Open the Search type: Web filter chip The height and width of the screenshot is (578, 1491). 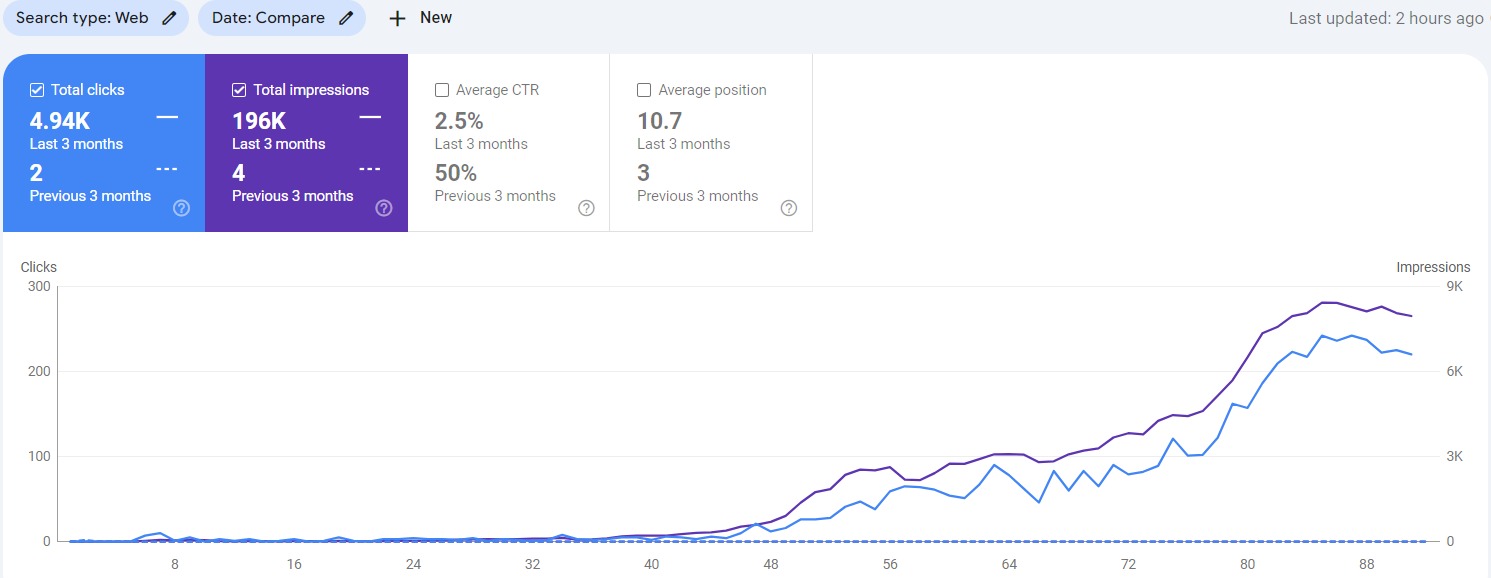82,18
